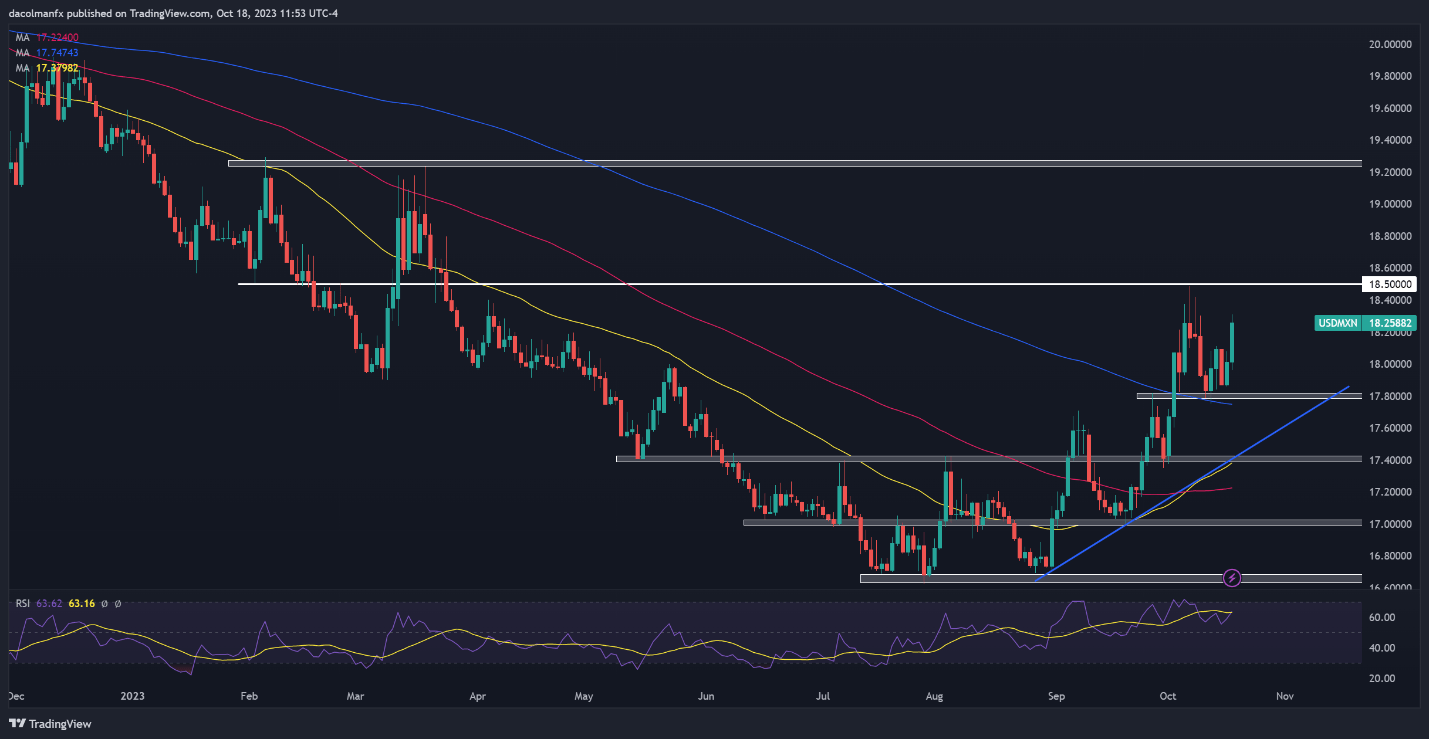Click the May date axis label
The width and height of the screenshot is (1429, 739).
585,695
